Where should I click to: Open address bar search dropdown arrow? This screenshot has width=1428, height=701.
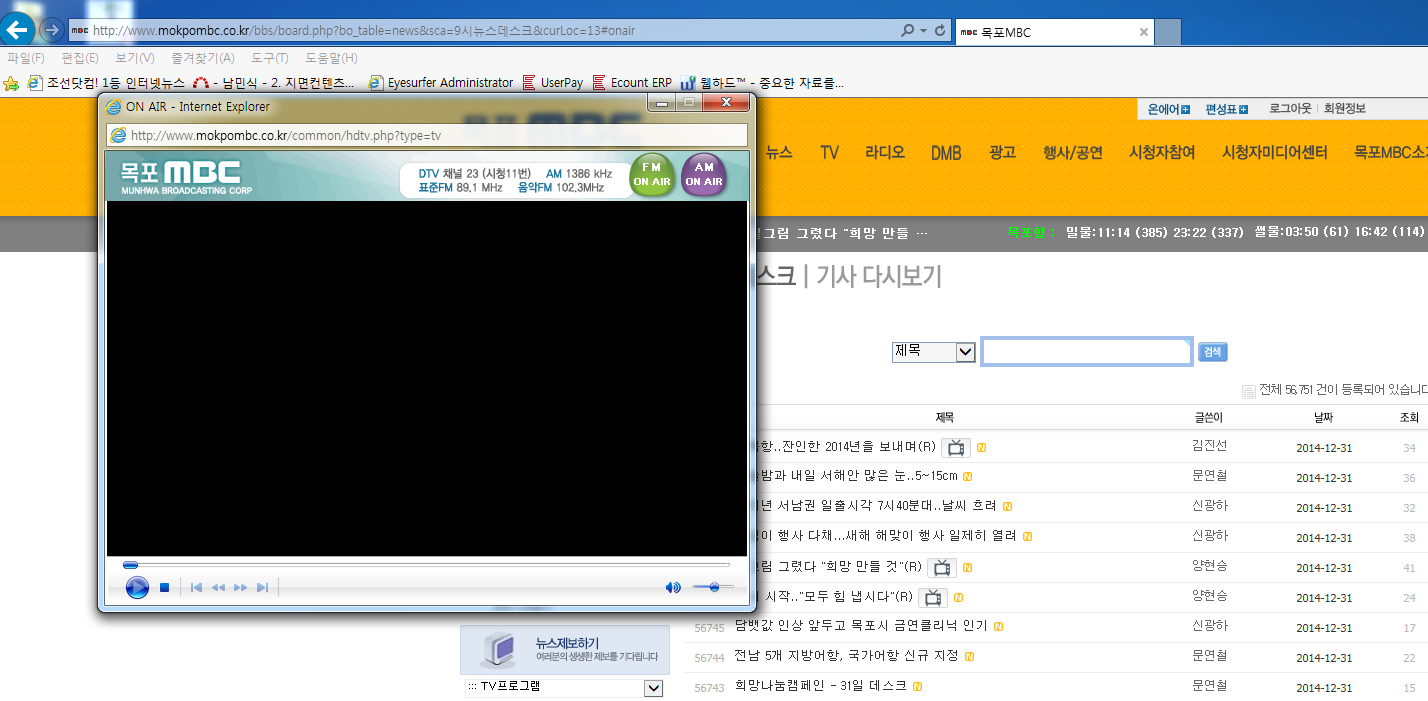click(923, 31)
